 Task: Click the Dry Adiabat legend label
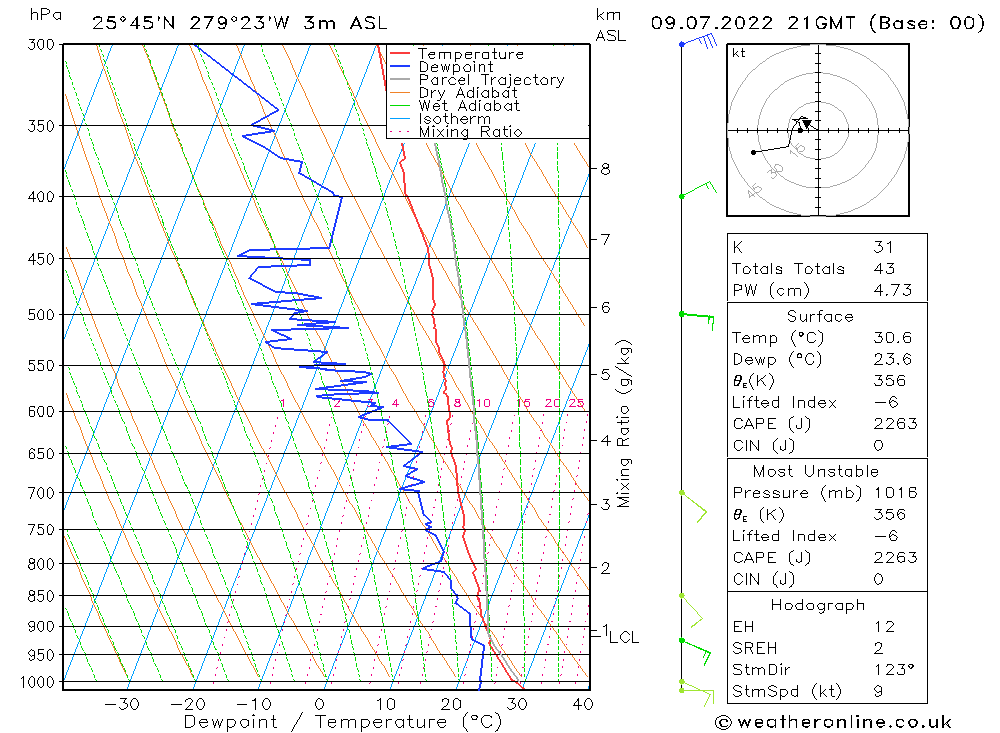coord(468,93)
